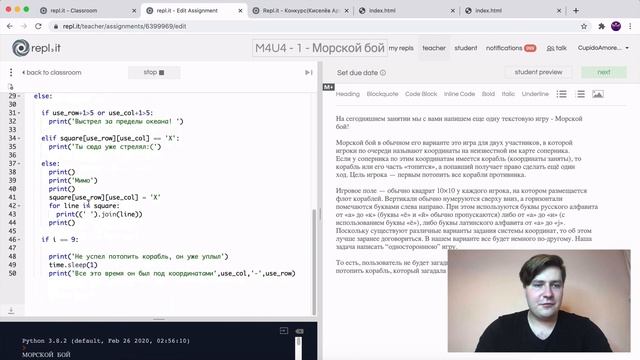Go back in browser history
The height and width of the screenshot is (360, 640).
(10, 26)
